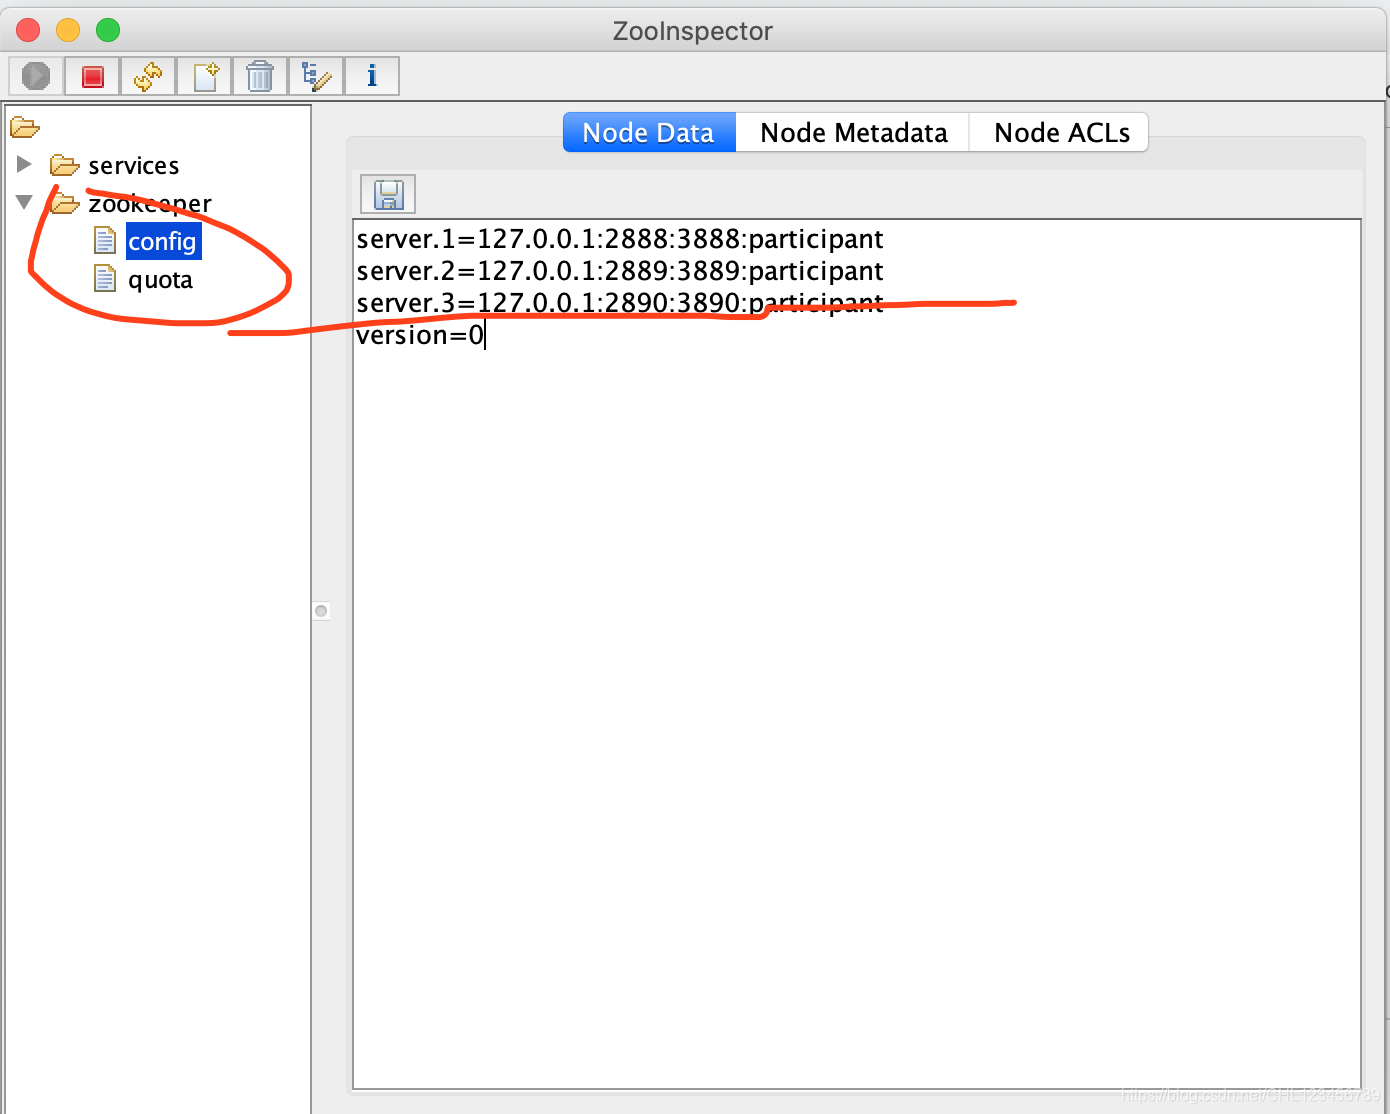Open the node viewers settings icon
1390x1114 pixels.
316,76
